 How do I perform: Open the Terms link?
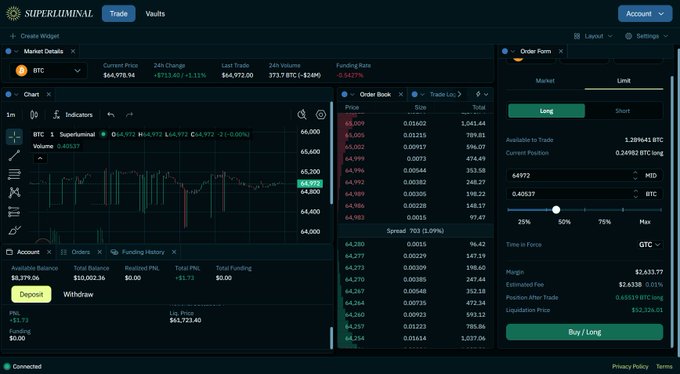click(x=664, y=367)
